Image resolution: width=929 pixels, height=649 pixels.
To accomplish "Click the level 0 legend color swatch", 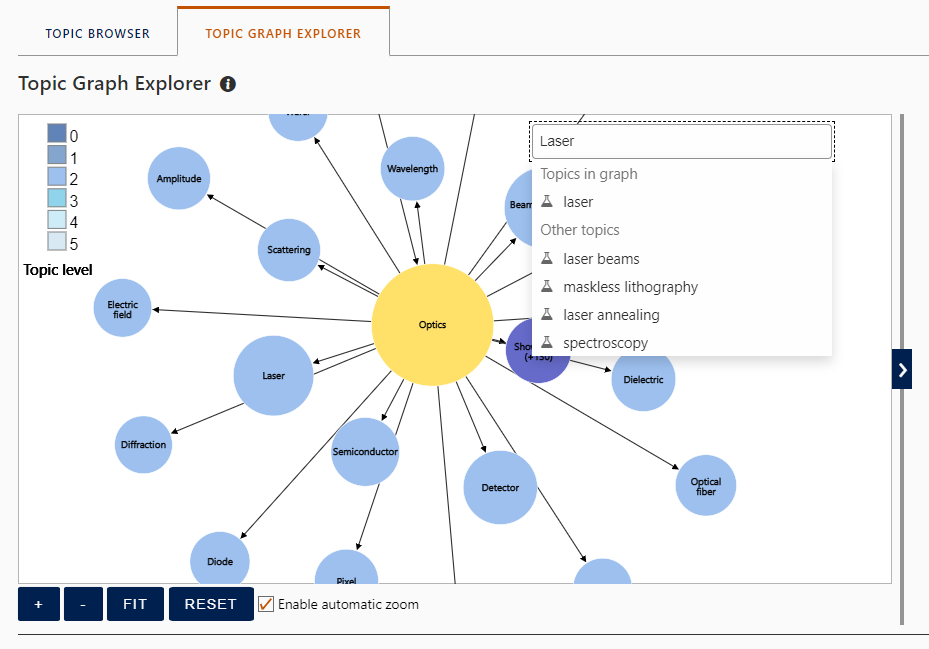I will point(57,134).
